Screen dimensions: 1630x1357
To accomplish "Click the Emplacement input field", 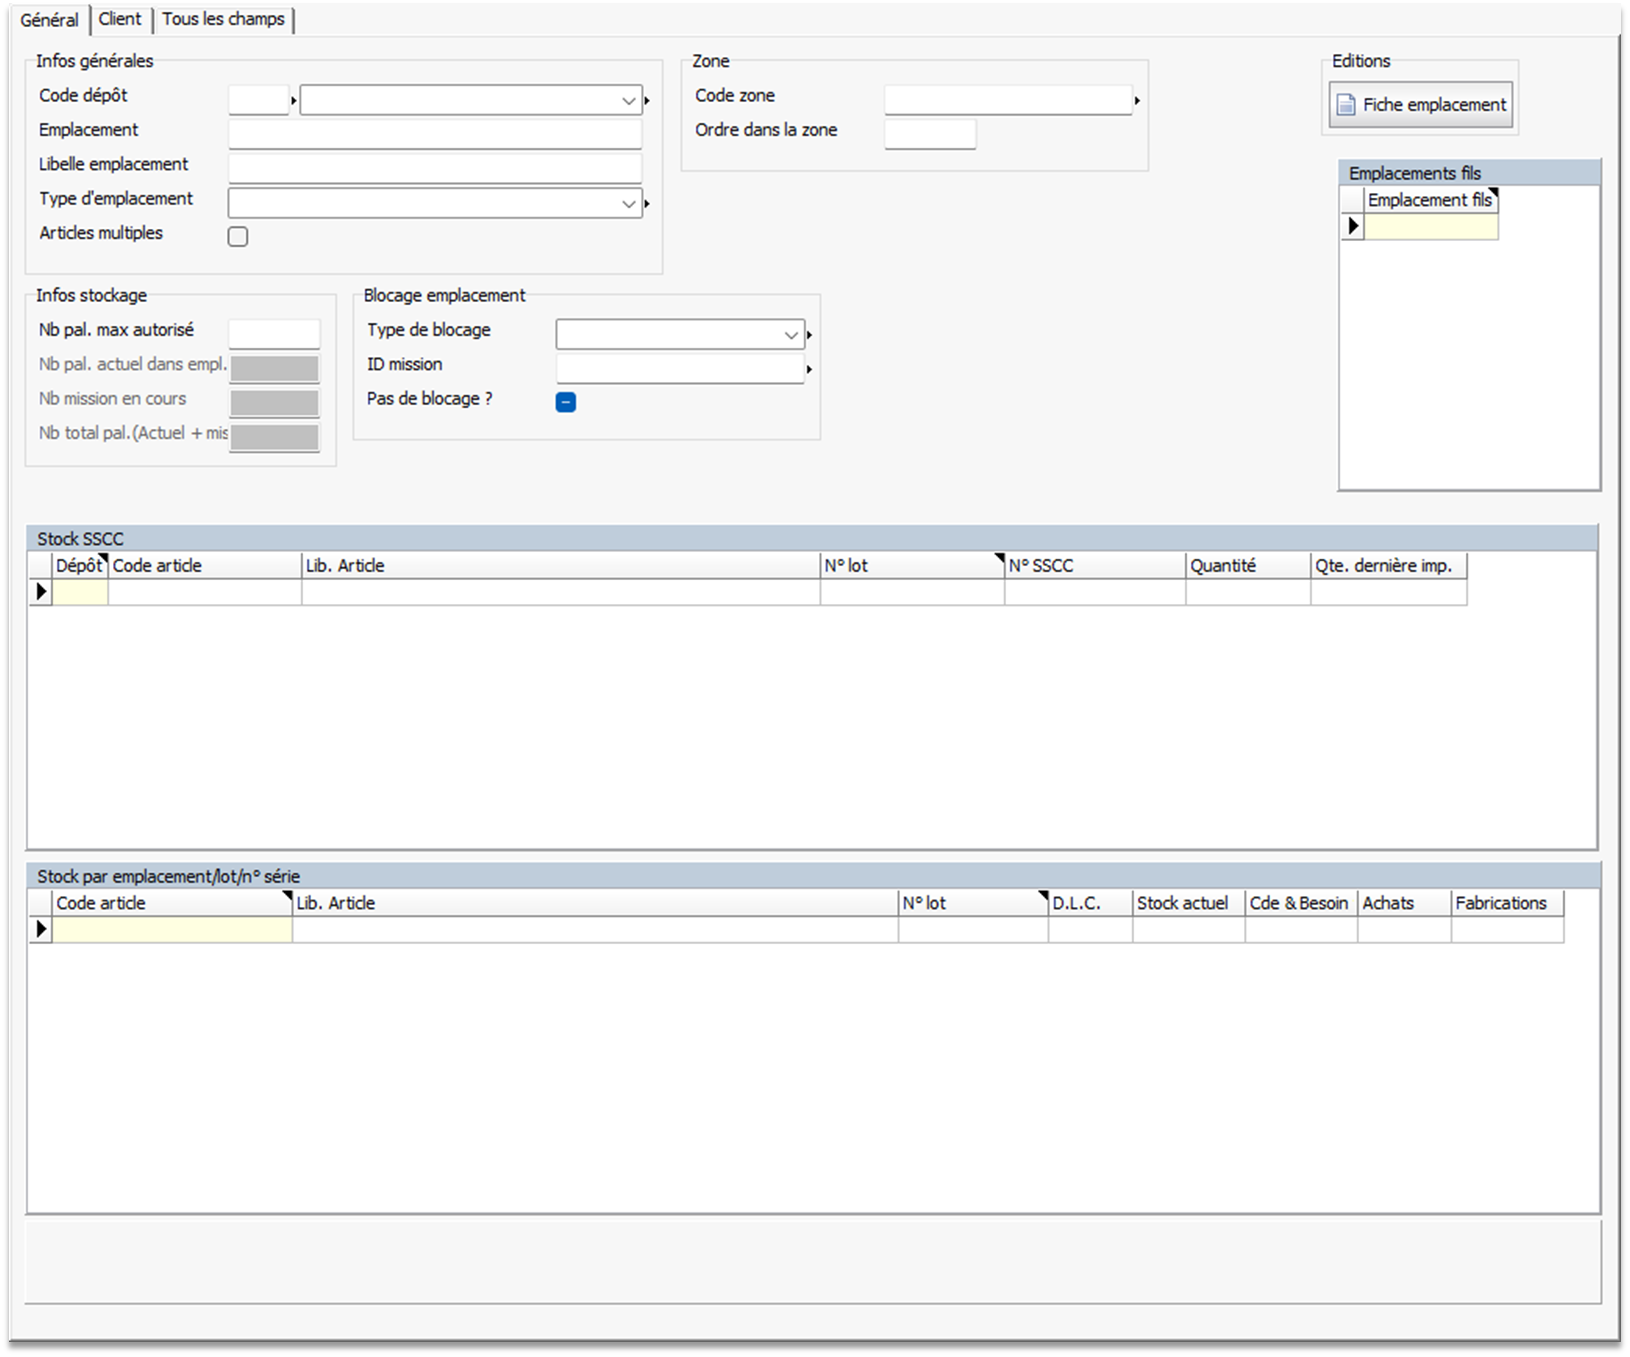I will 435,134.
